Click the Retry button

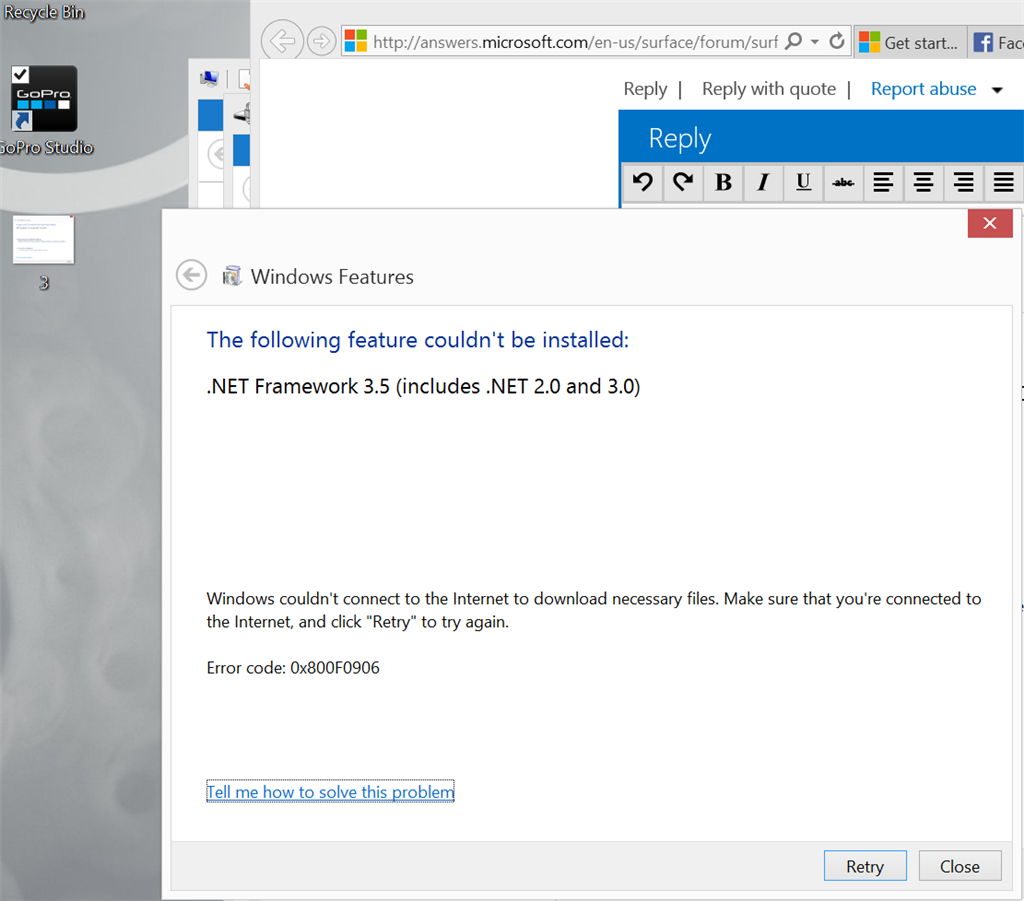coord(865,866)
